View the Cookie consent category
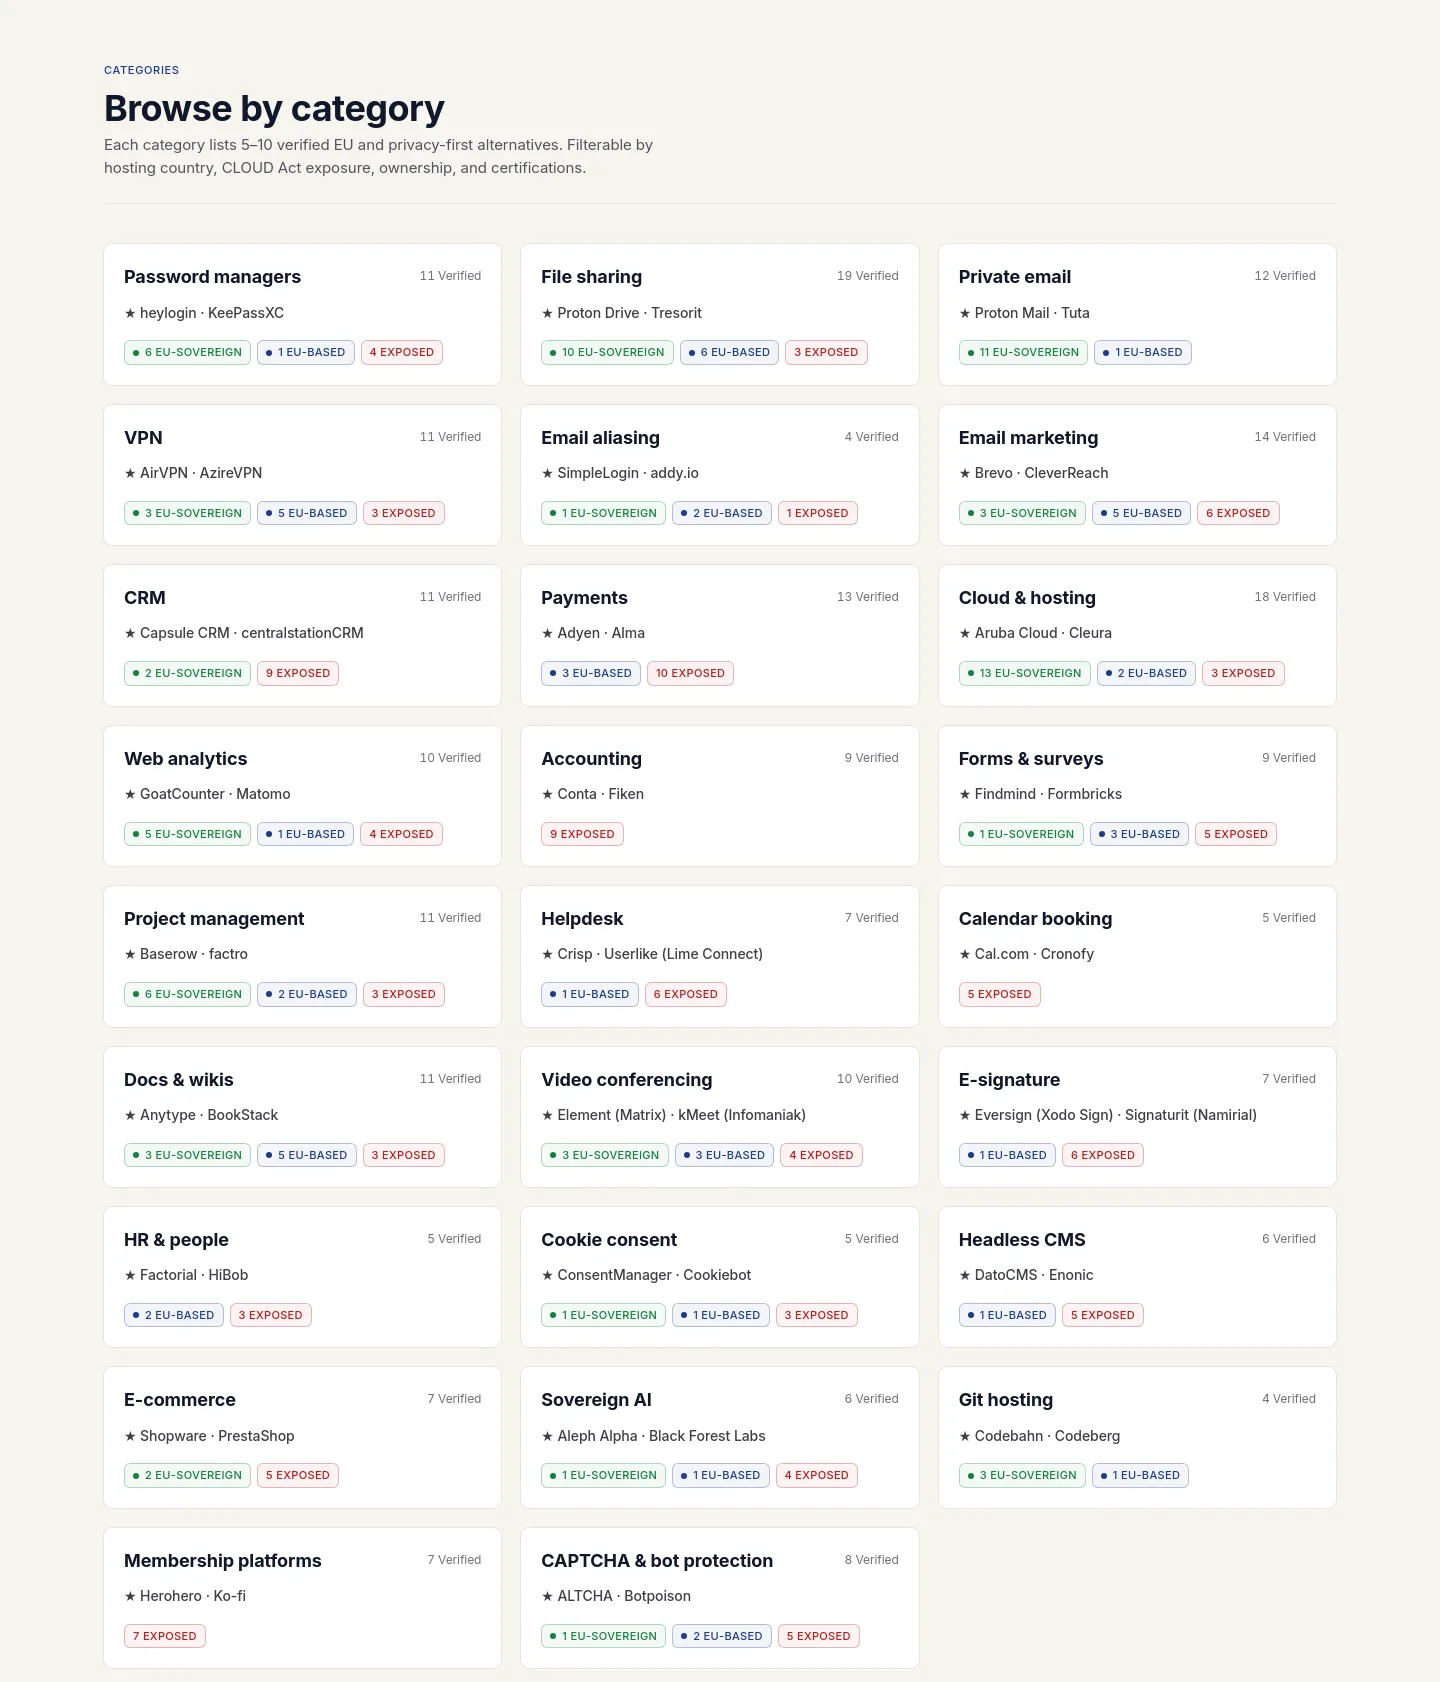 pyautogui.click(x=720, y=1277)
